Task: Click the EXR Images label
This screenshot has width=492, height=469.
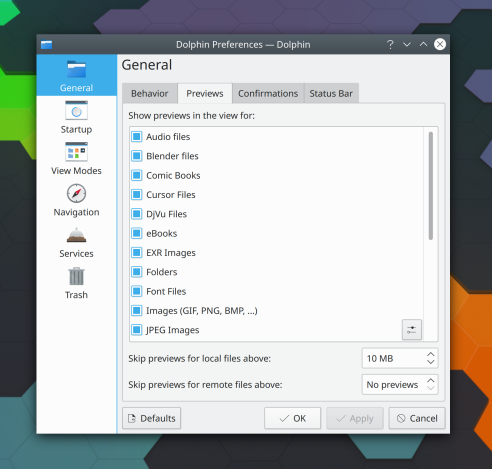Action: pyautogui.click(x=171, y=253)
